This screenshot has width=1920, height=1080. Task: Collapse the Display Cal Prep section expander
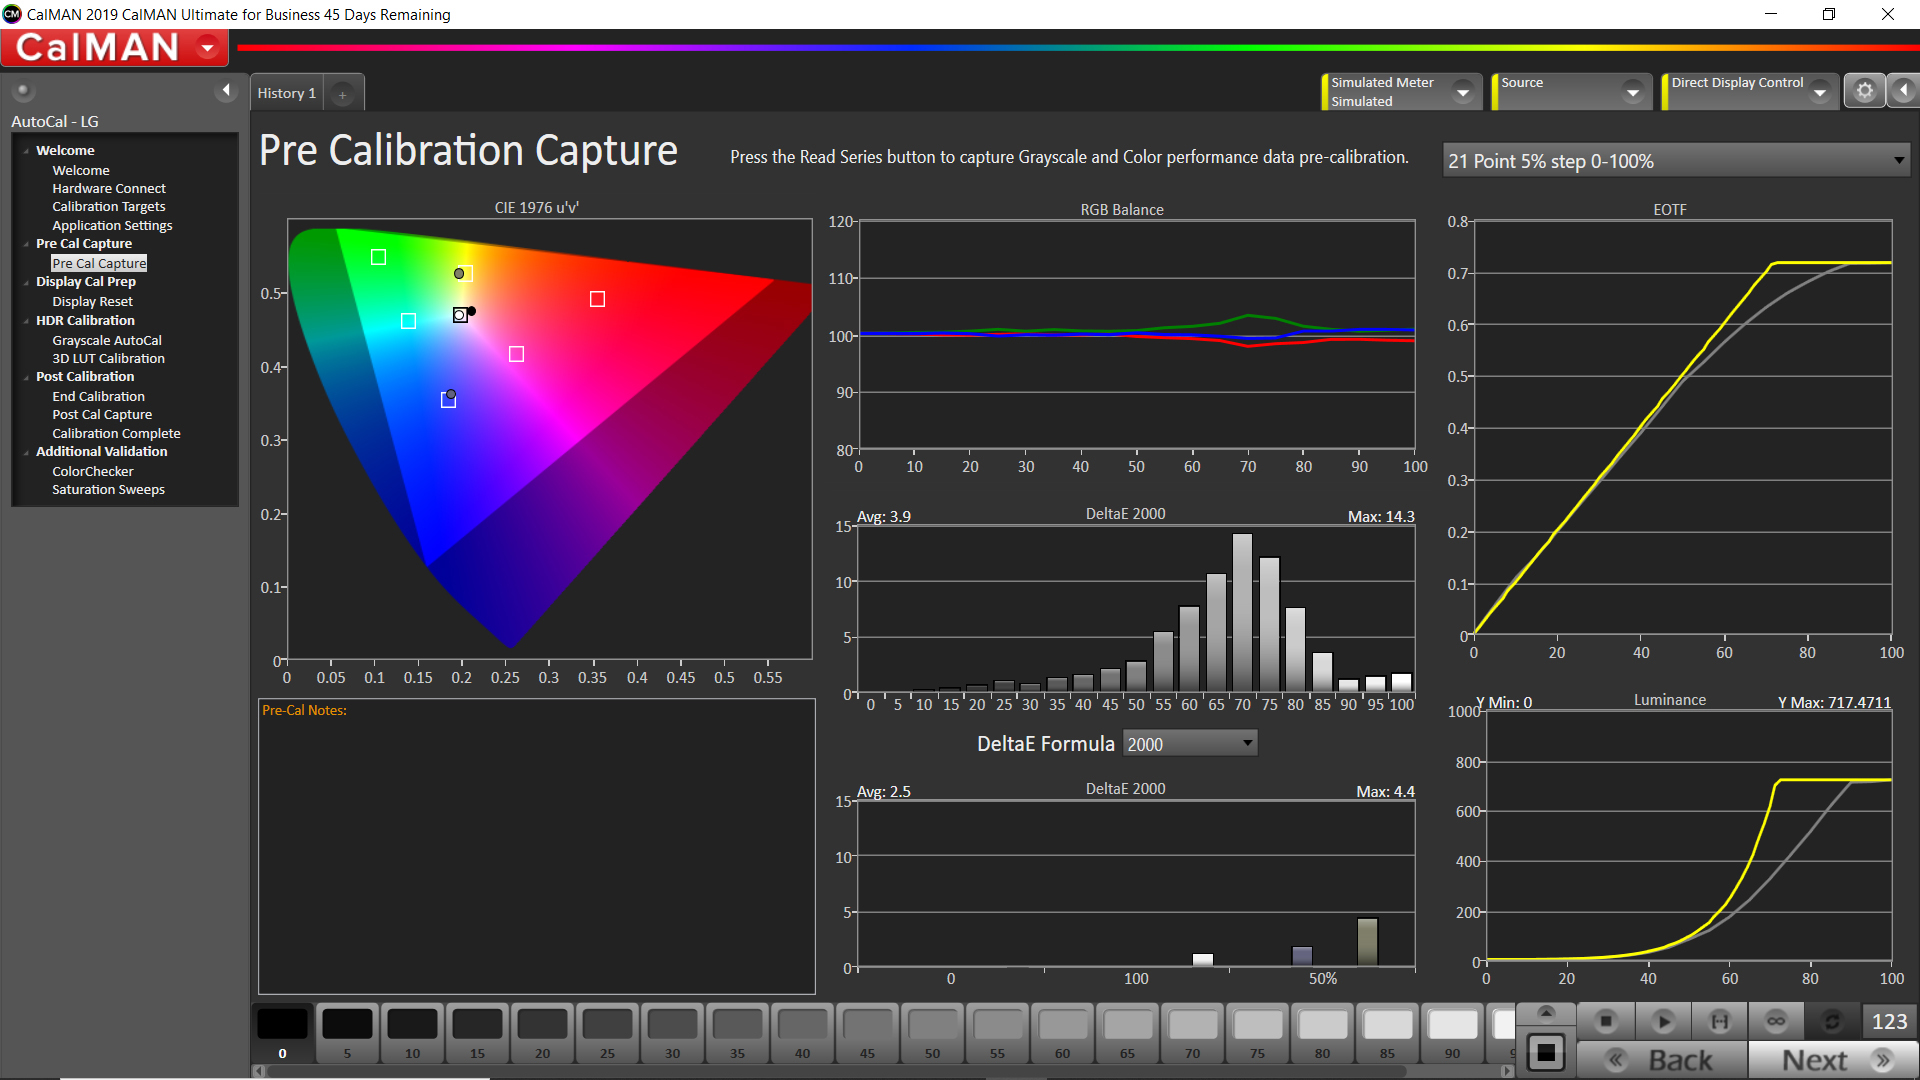[26, 282]
